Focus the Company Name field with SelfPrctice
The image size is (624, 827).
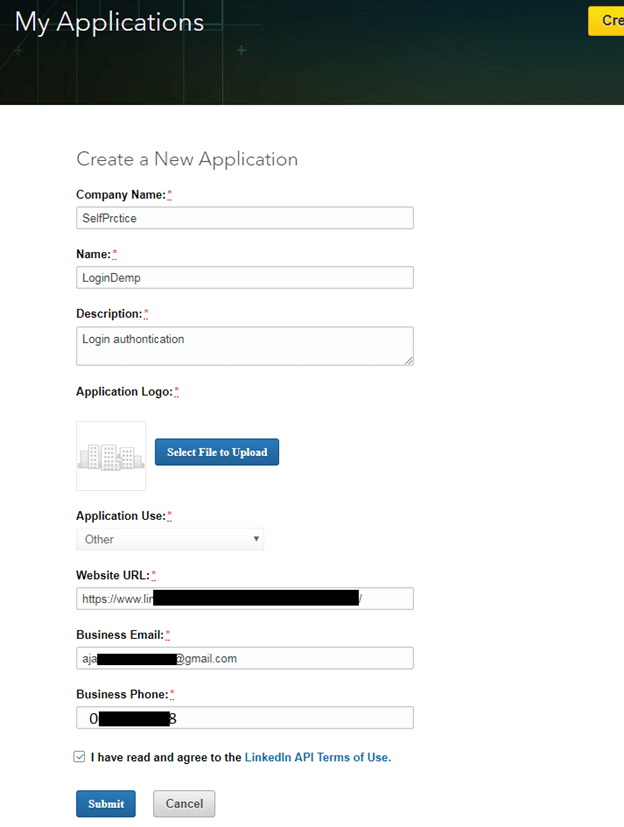pos(245,218)
